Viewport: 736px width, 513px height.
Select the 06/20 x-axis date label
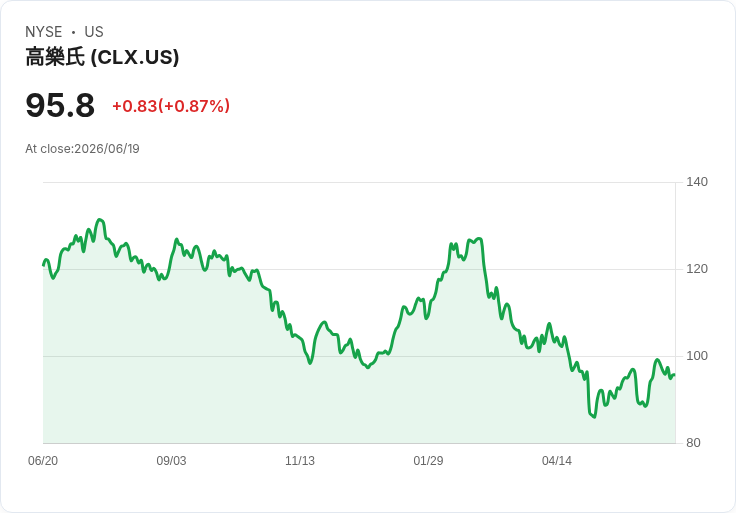43,461
